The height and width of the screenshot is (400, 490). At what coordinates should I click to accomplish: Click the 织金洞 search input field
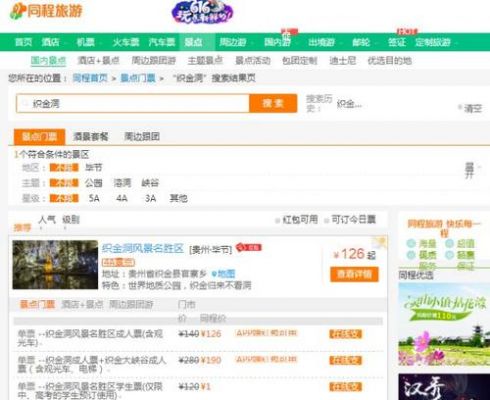coord(133,104)
